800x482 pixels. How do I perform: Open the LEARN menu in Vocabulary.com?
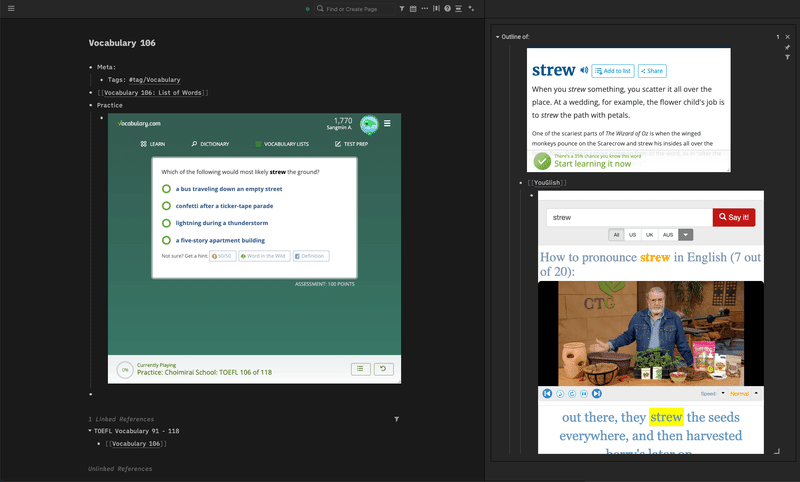tap(153, 144)
